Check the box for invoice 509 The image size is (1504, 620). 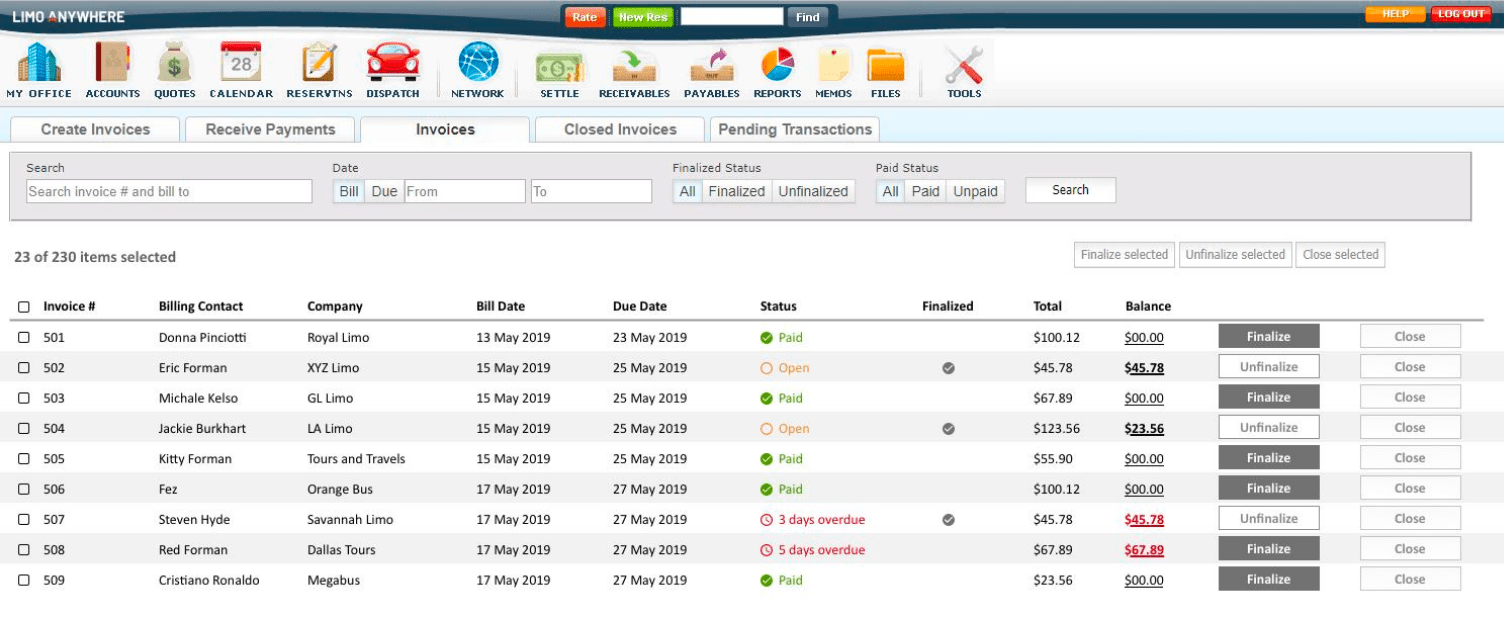[x=24, y=580]
